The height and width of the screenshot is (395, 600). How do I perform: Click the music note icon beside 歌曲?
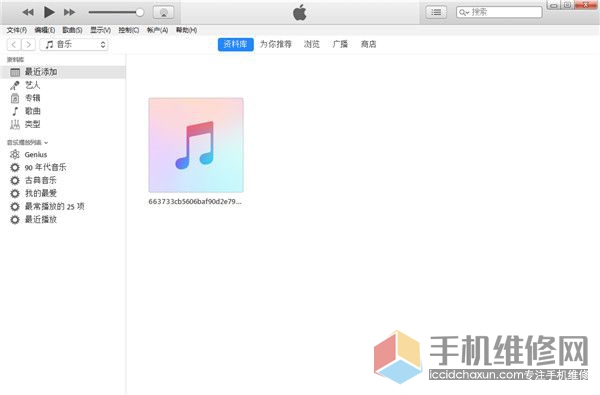pyautogui.click(x=15, y=111)
